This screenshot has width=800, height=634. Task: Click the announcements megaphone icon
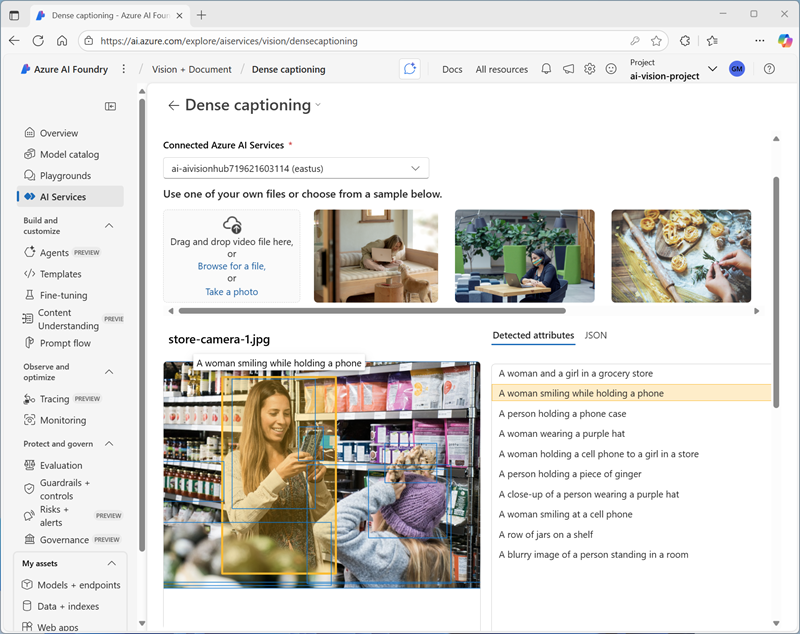(x=568, y=69)
